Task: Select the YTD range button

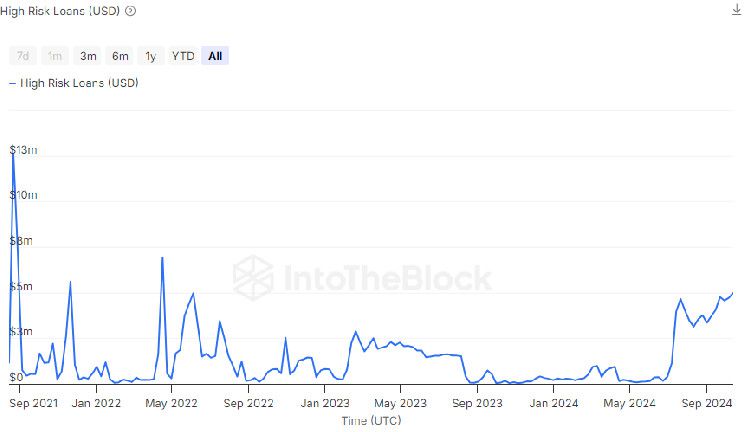Action: pos(183,56)
